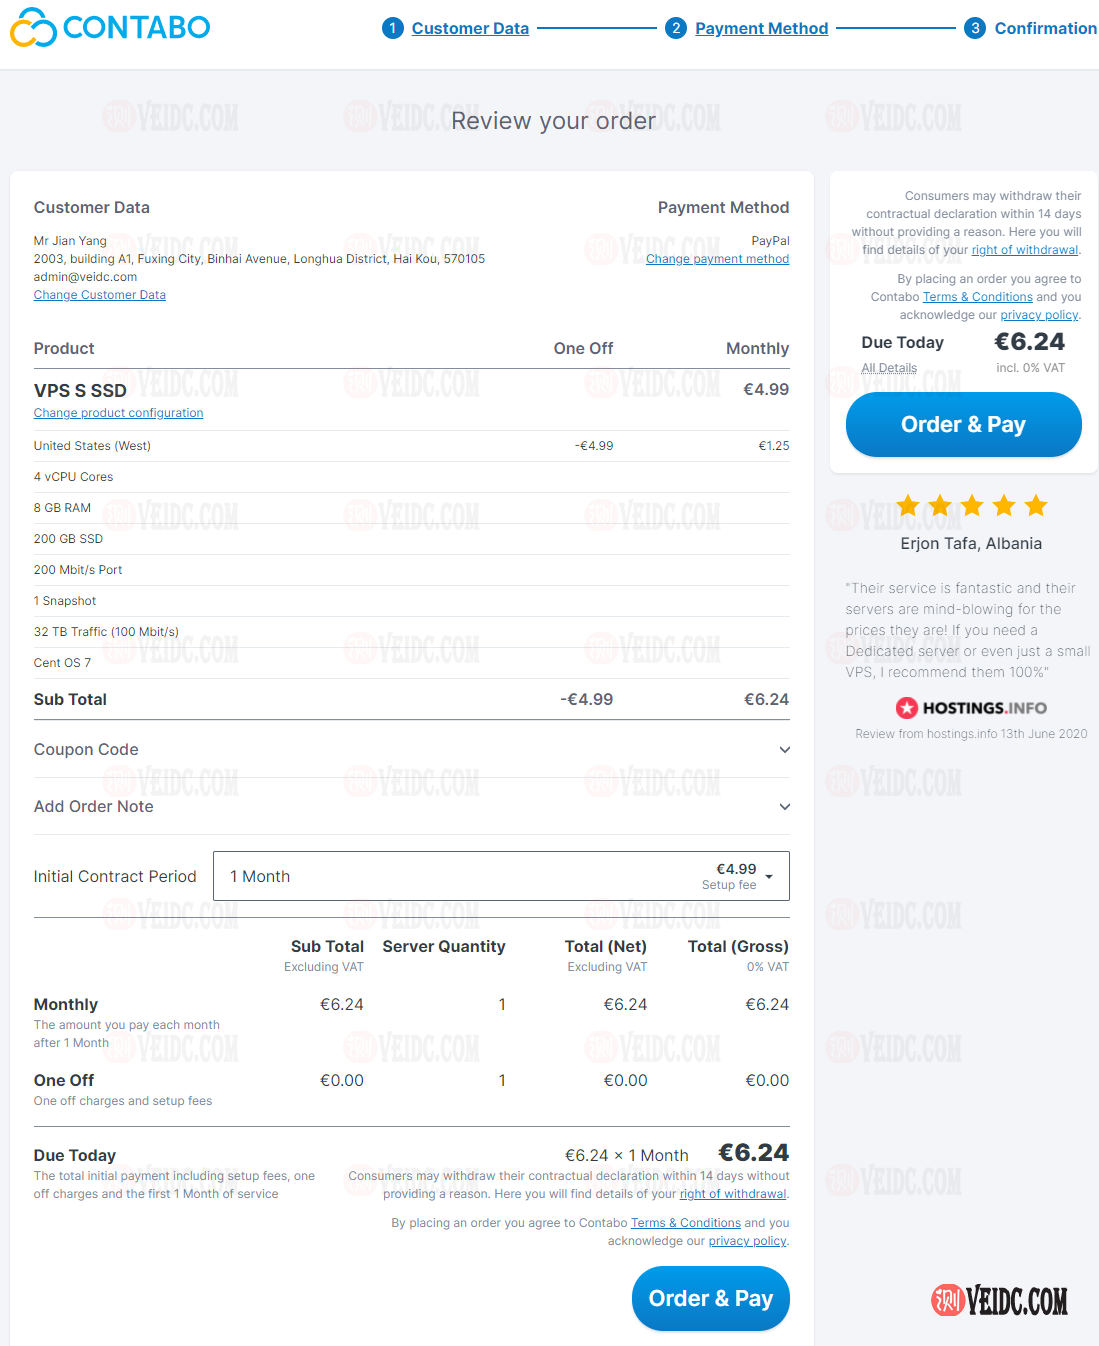Select step 2 circle icon
This screenshot has width=1099, height=1346.
click(x=676, y=28)
